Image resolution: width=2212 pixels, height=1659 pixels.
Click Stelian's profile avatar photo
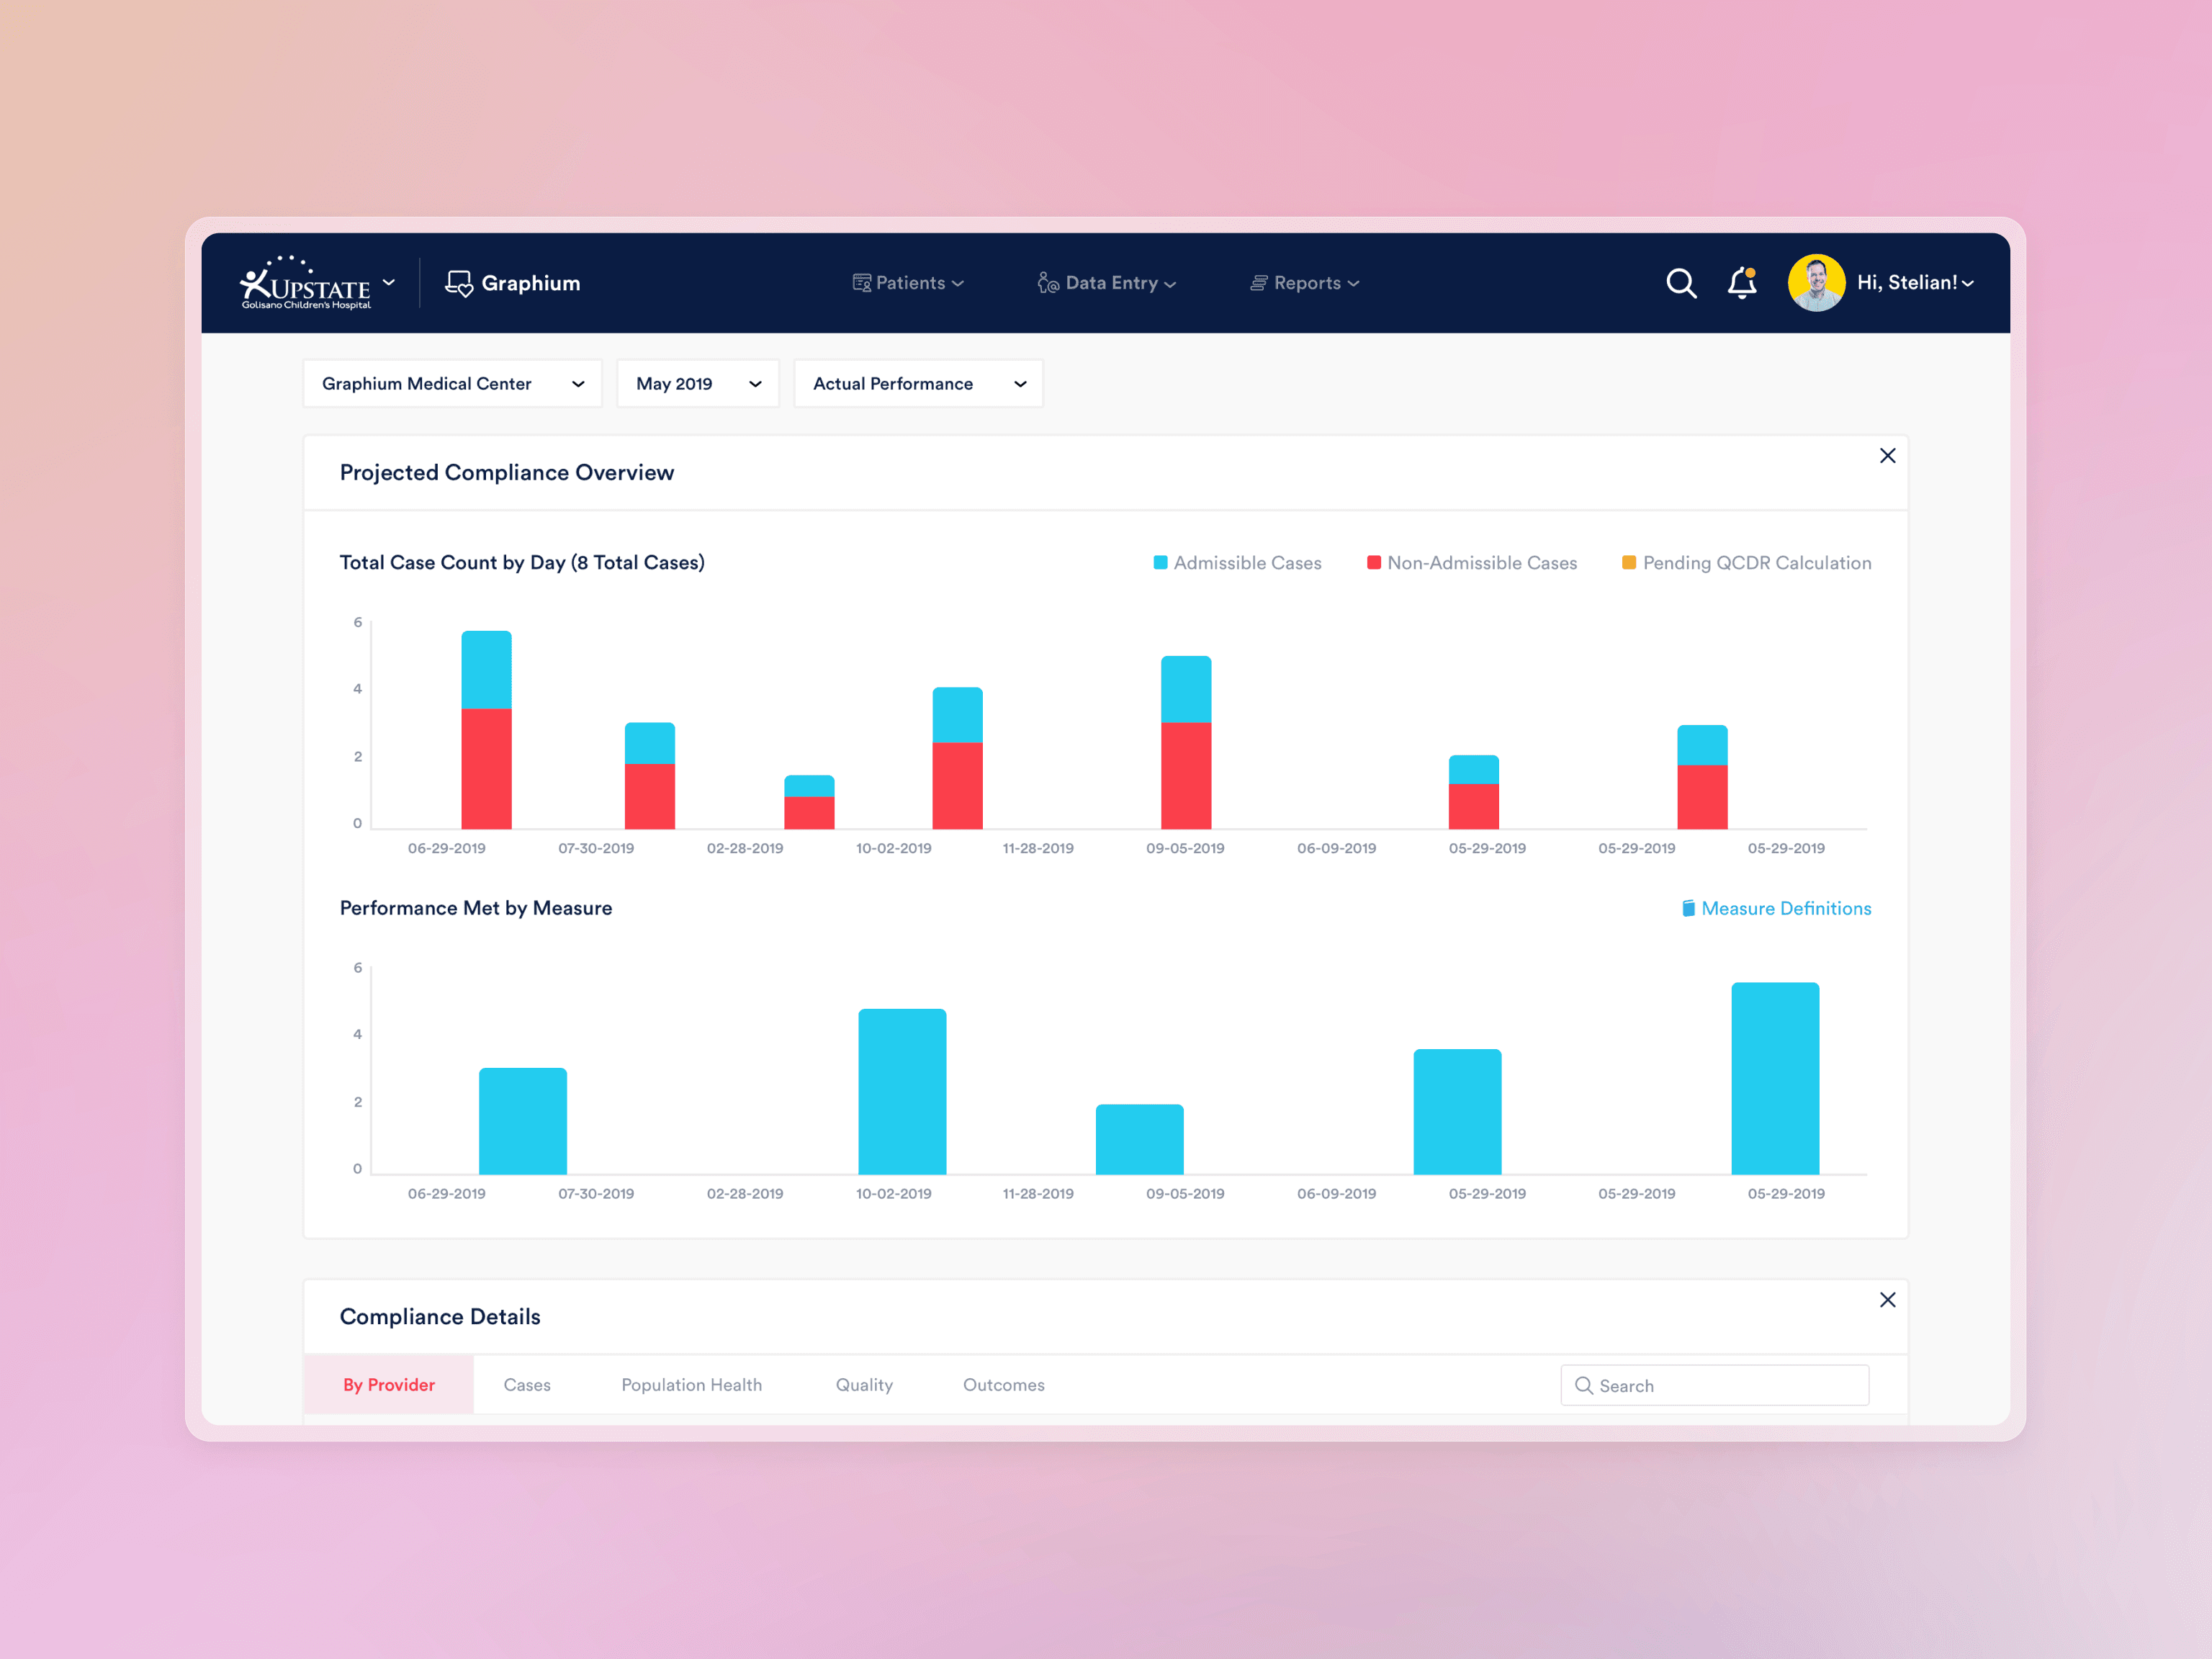(1815, 283)
